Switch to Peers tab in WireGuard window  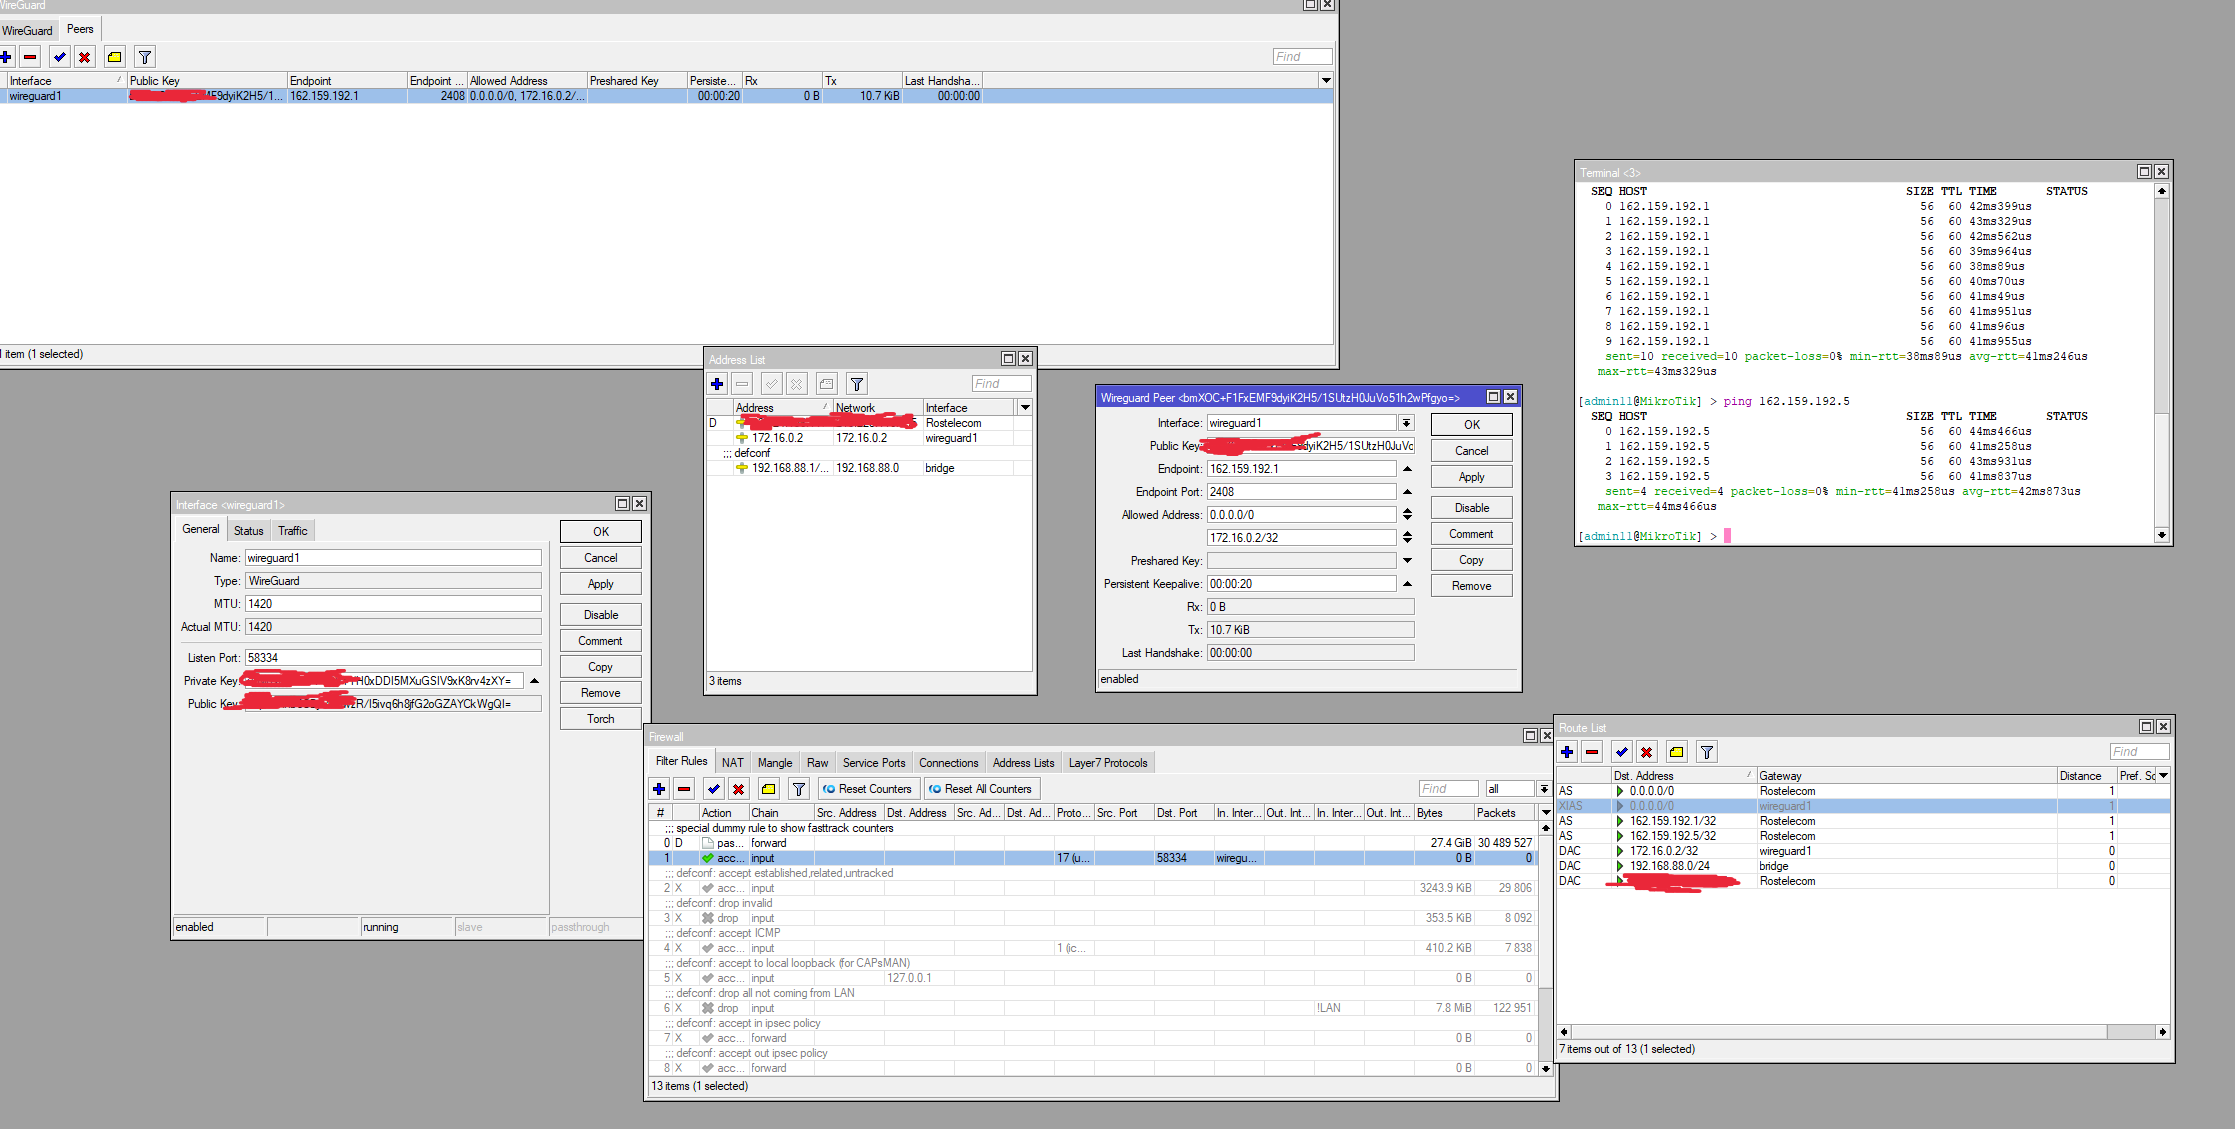click(80, 29)
